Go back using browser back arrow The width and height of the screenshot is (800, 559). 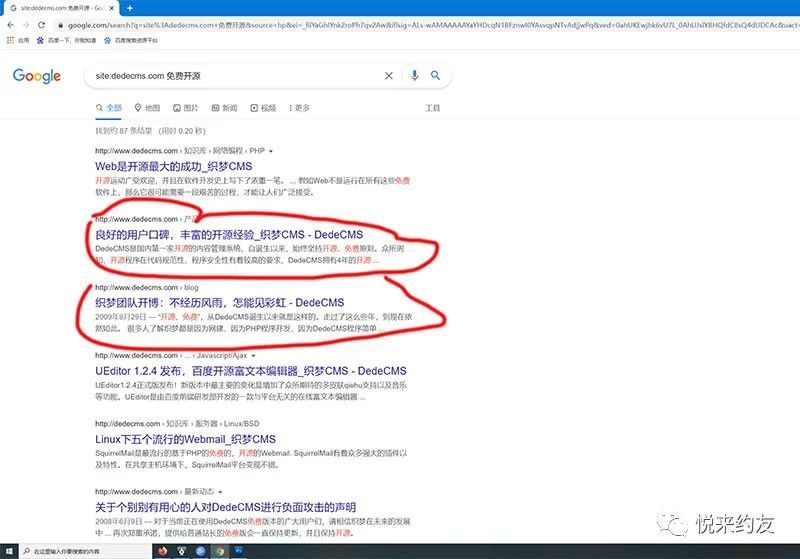click(x=11, y=24)
